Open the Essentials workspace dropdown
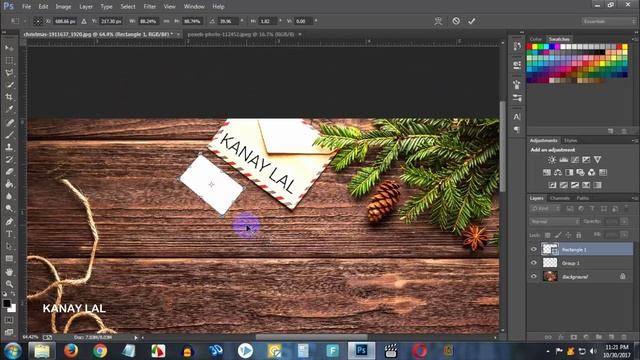 (609, 21)
